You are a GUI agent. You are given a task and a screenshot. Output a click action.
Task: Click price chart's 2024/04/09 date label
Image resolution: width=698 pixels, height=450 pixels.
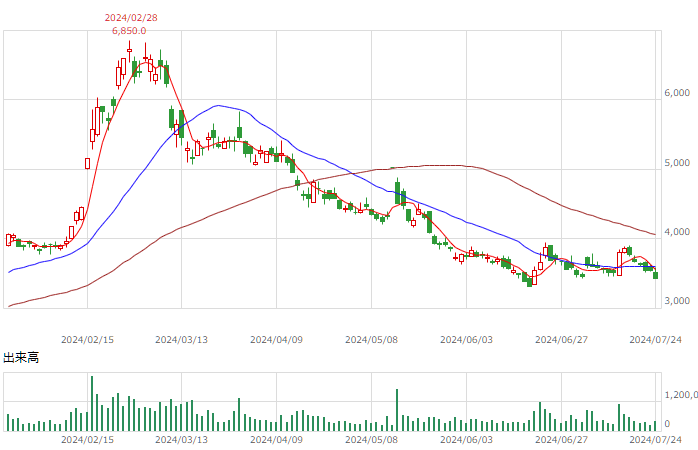pos(276,340)
